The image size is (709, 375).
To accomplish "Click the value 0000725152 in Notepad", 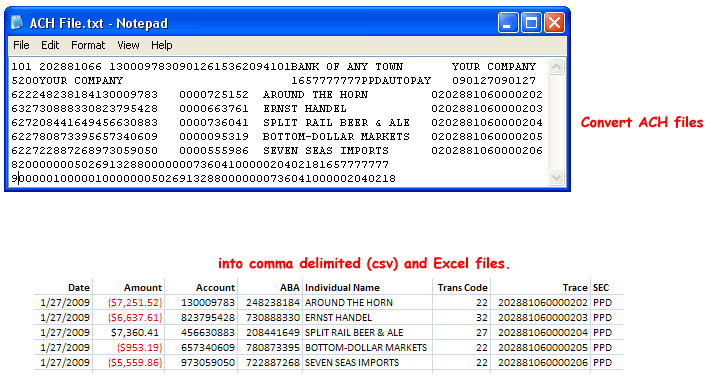I will point(214,95).
